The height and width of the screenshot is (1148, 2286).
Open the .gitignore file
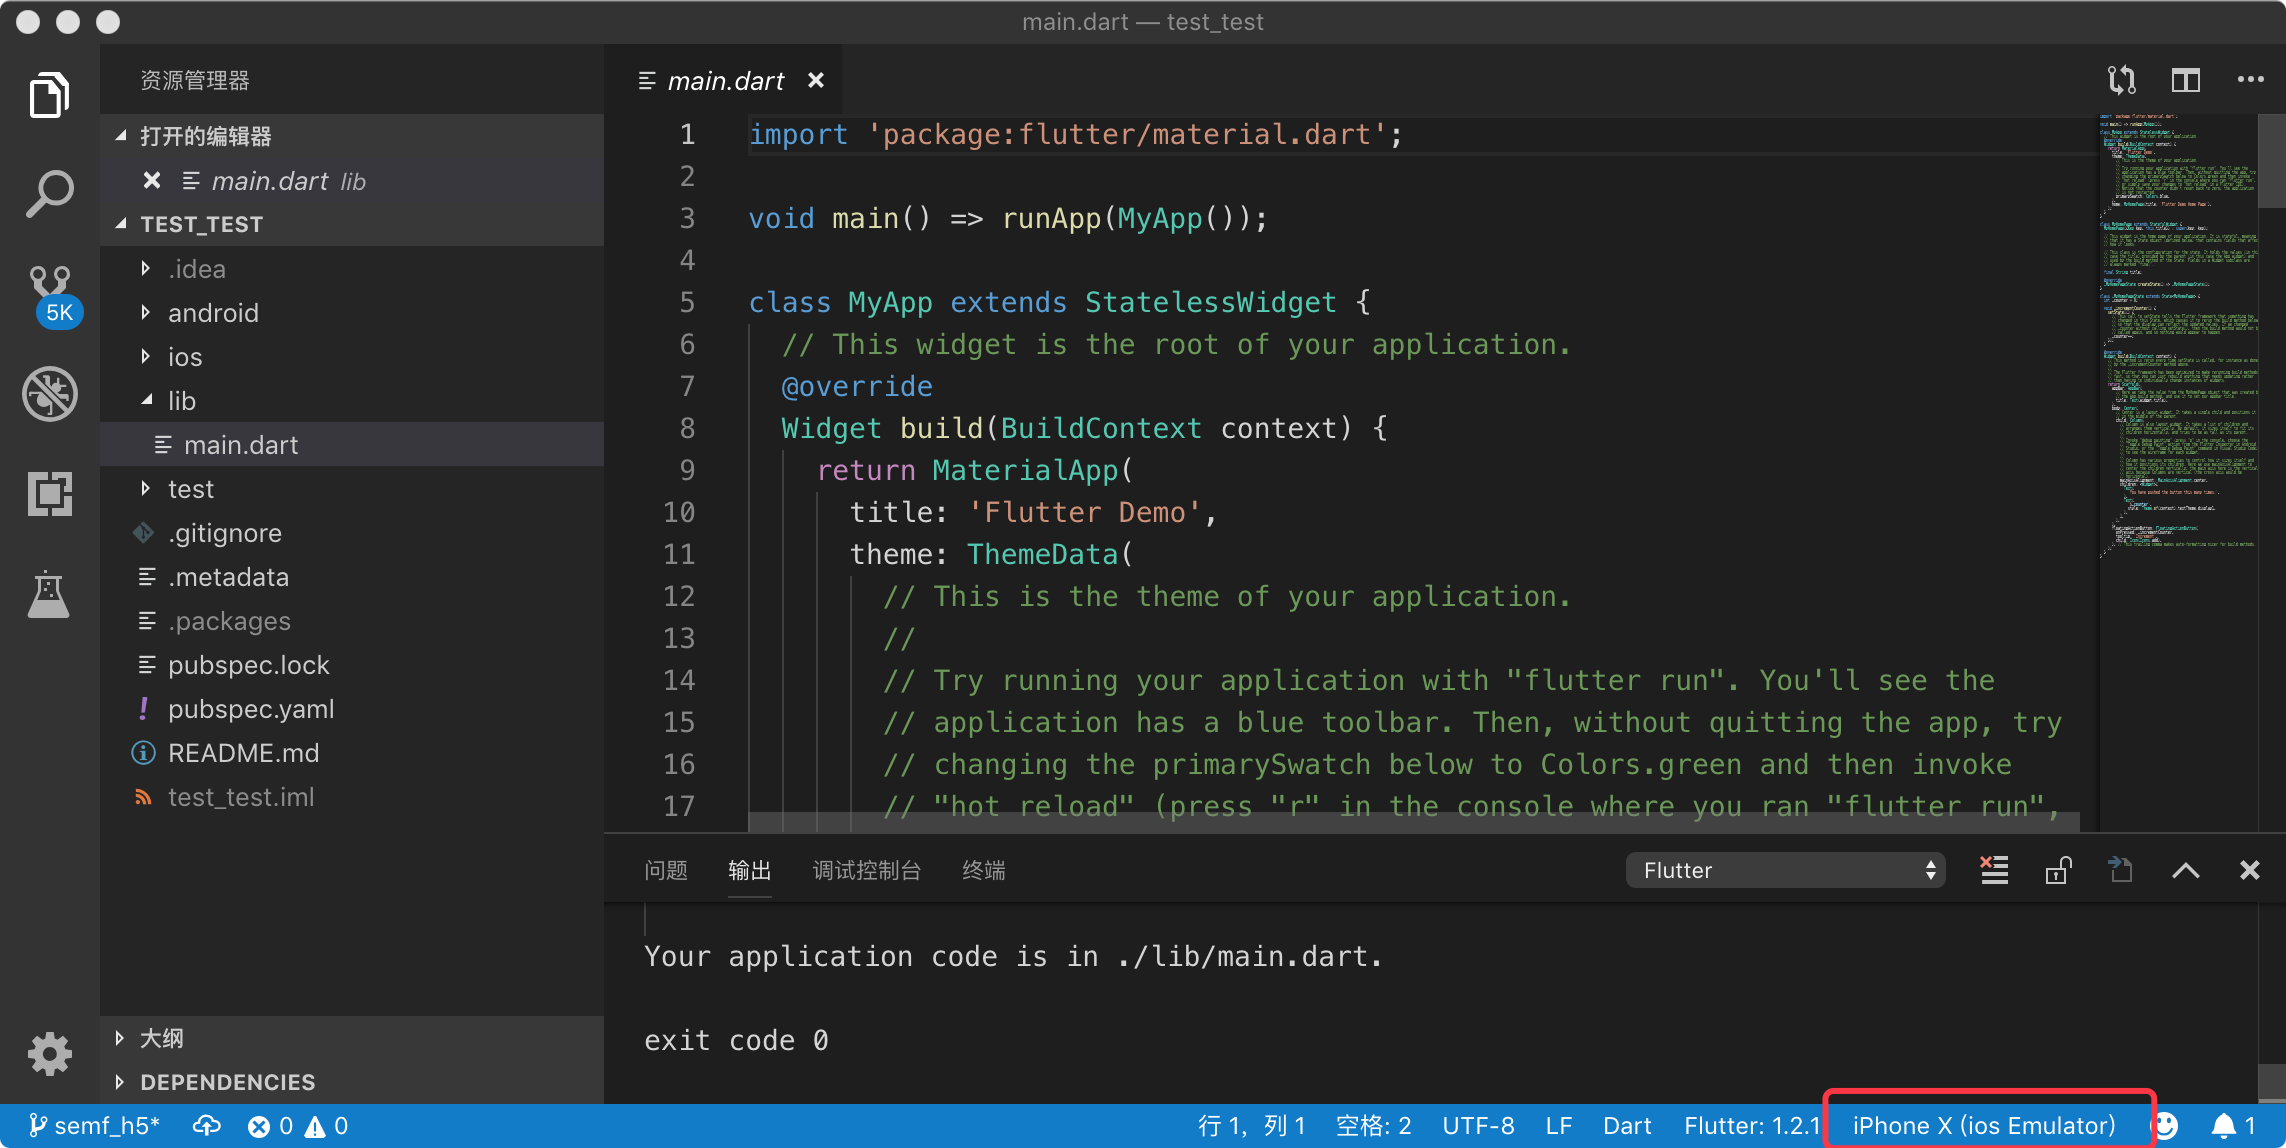pyautogui.click(x=352, y=533)
